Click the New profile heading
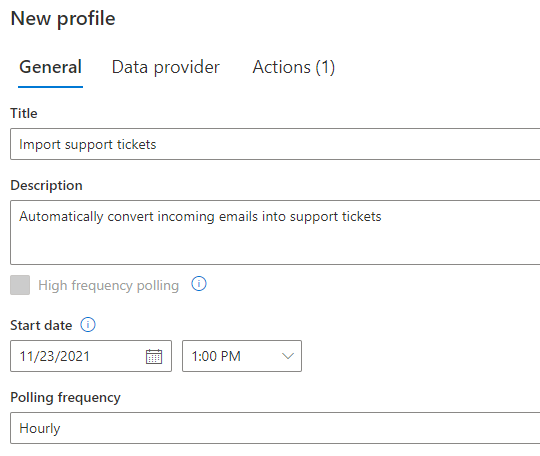The image size is (540, 456). 63,19
